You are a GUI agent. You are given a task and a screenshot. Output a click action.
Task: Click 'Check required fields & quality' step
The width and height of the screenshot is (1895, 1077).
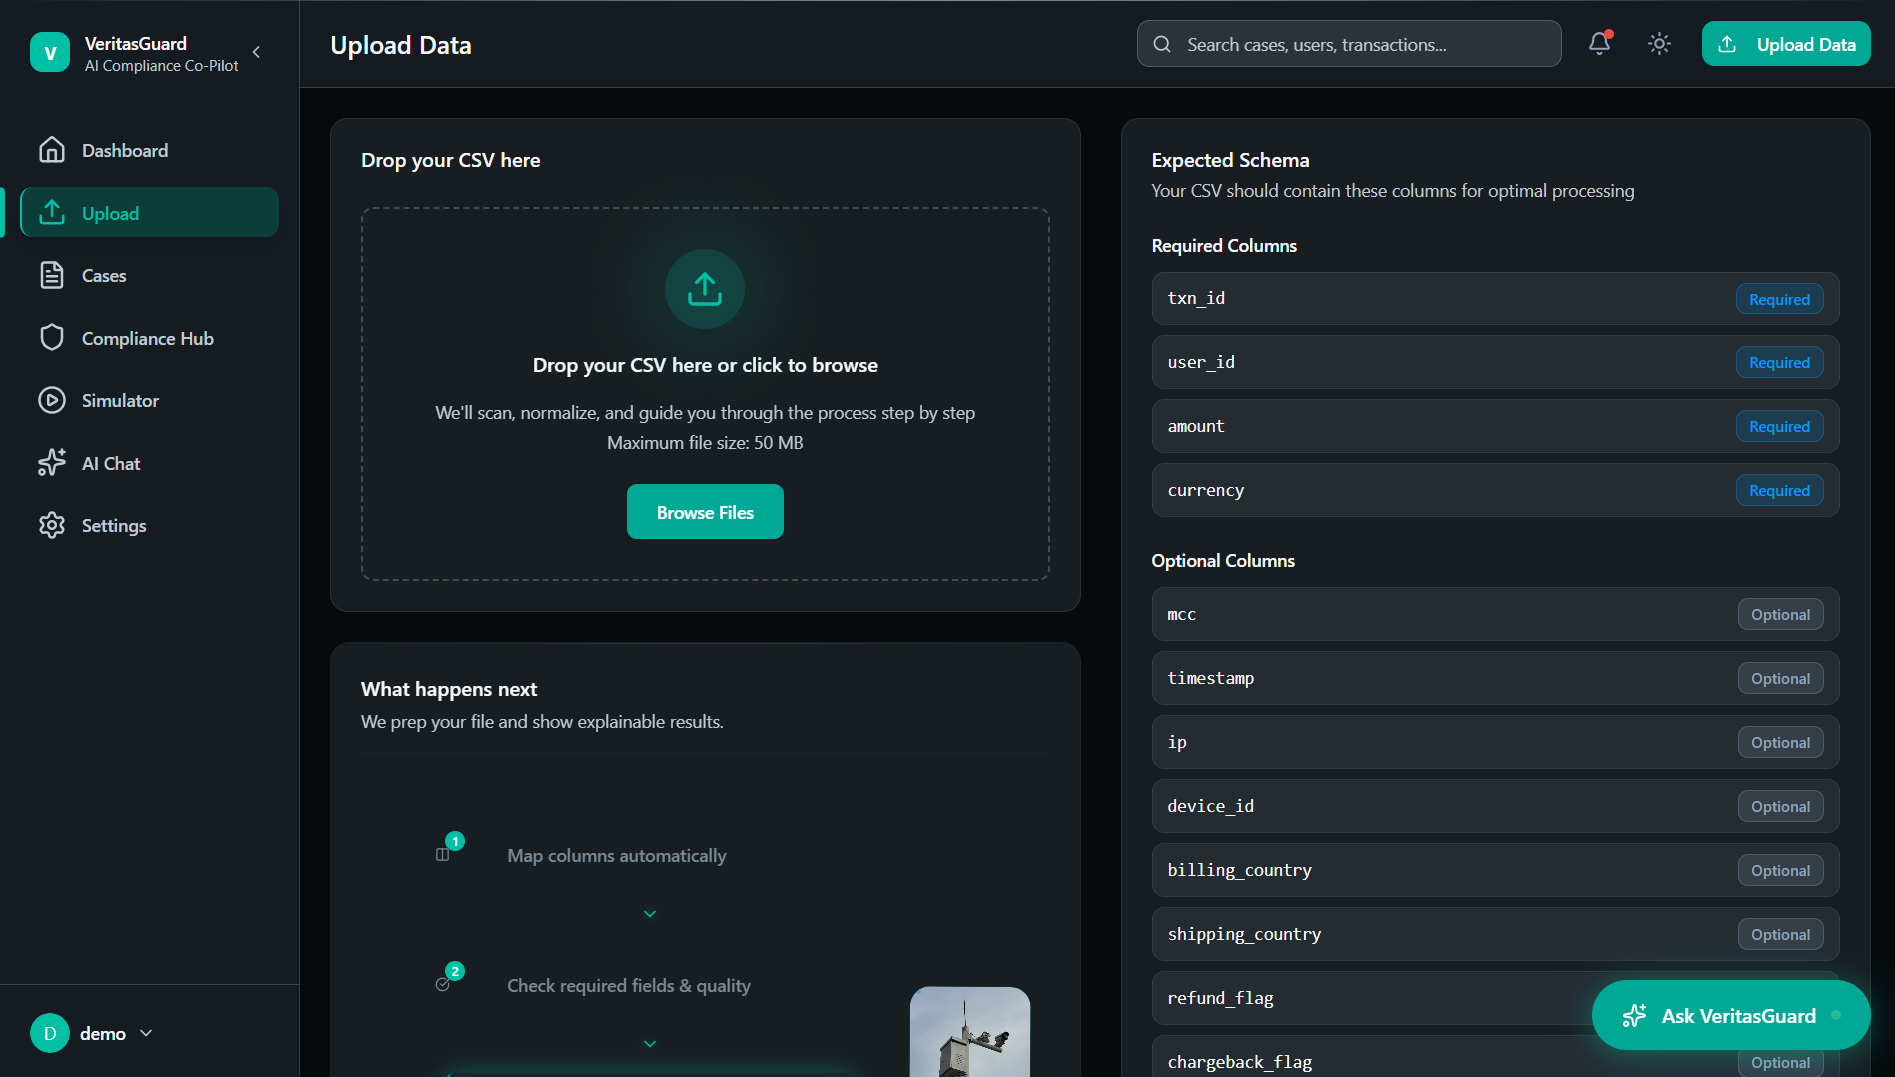tap(629, 986)
